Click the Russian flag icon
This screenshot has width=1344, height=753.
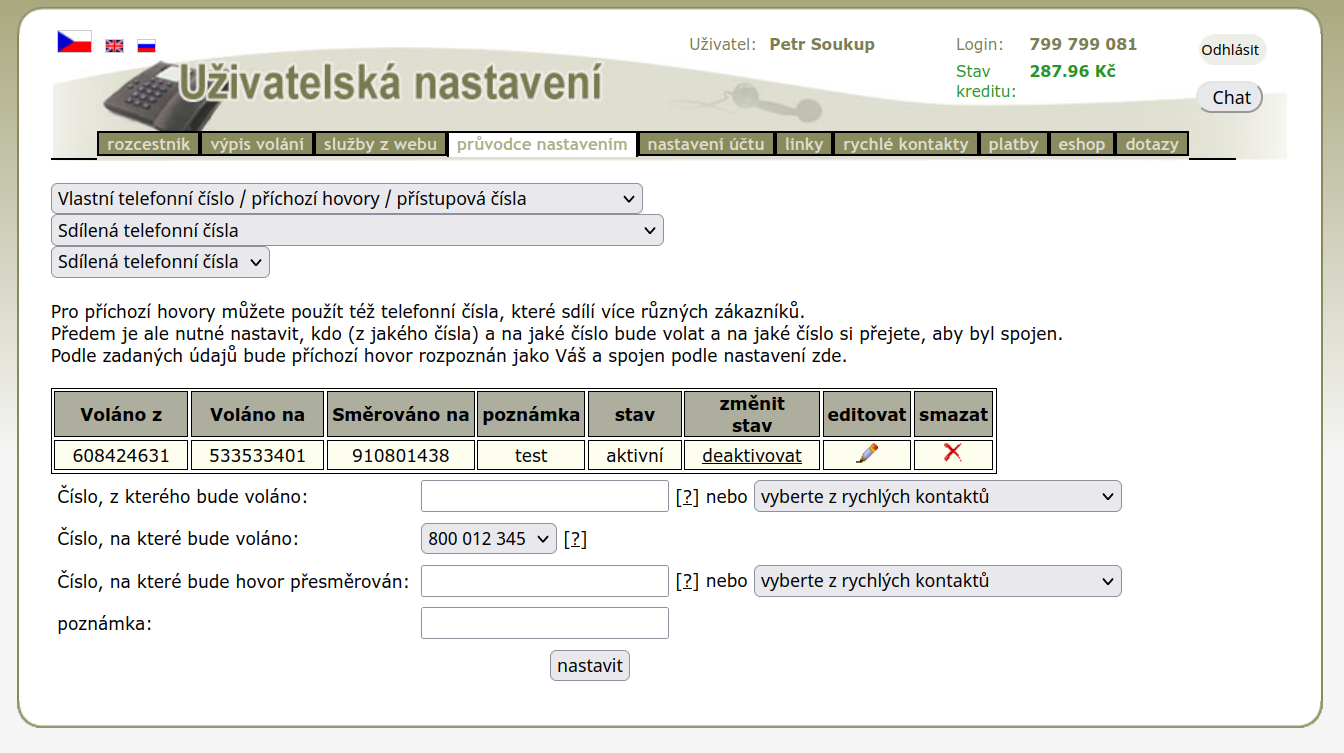(x=146, y=45)
